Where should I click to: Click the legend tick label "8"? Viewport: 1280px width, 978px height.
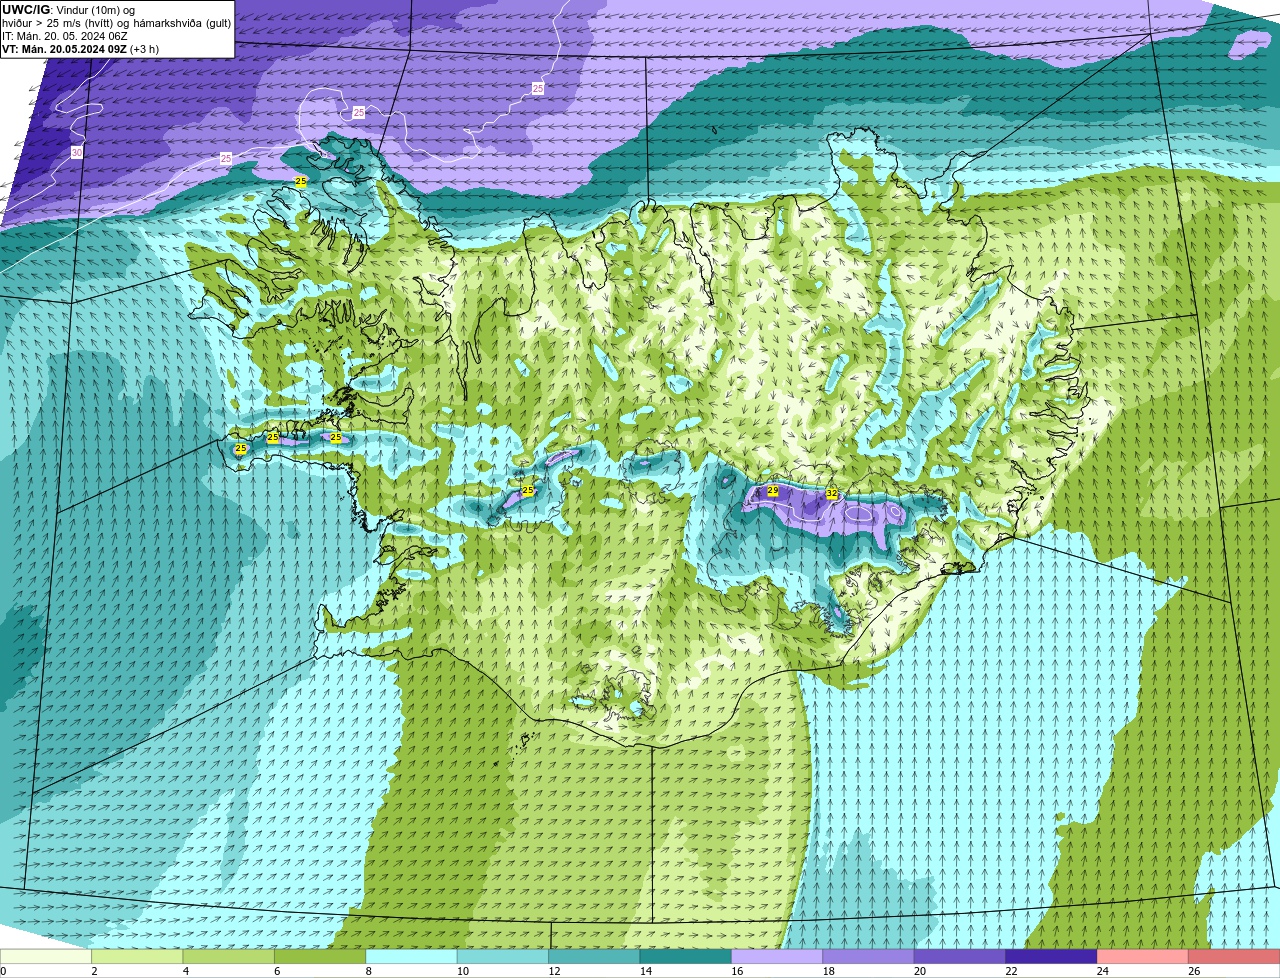pos(369,971)
